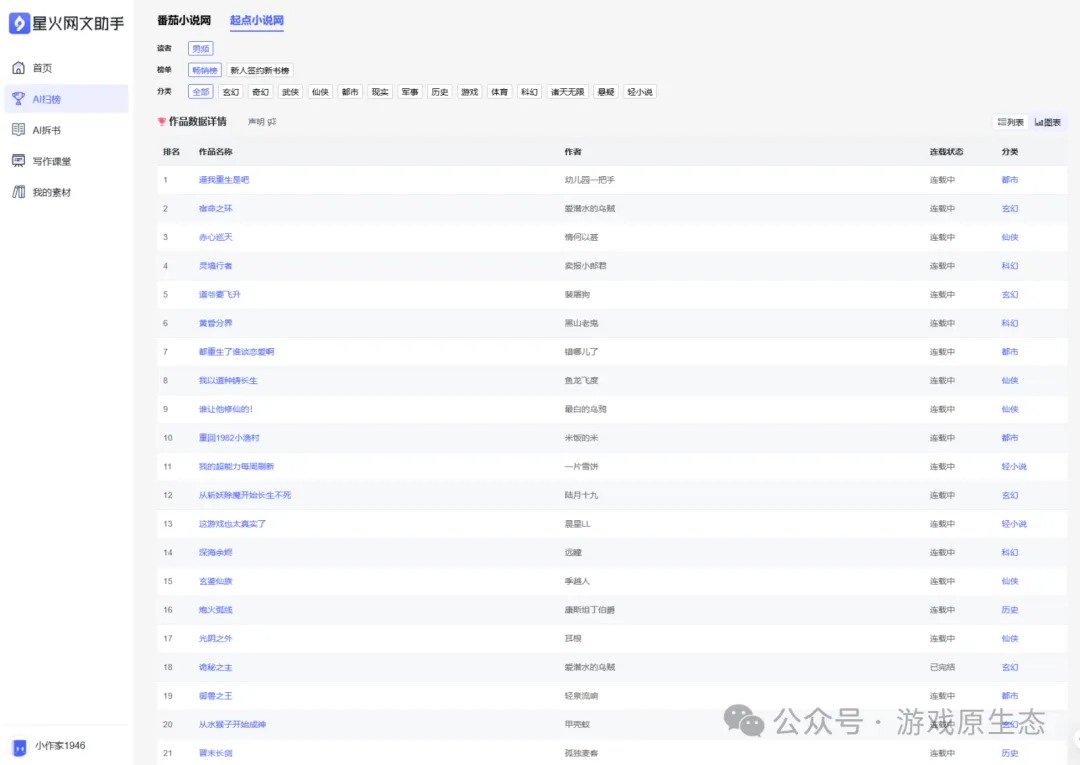This screenshot has height=765, width=1080.
Task: Open the book 黄昏分界
Action: tap(216, 323)
